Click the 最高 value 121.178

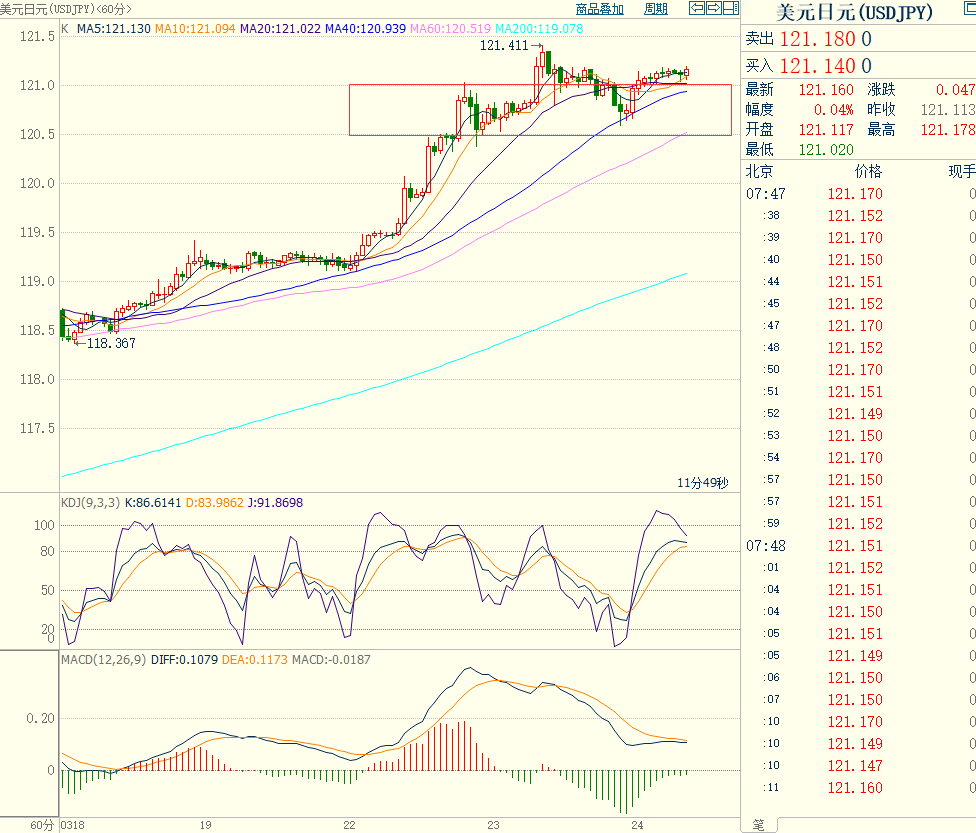click(948, 130)
